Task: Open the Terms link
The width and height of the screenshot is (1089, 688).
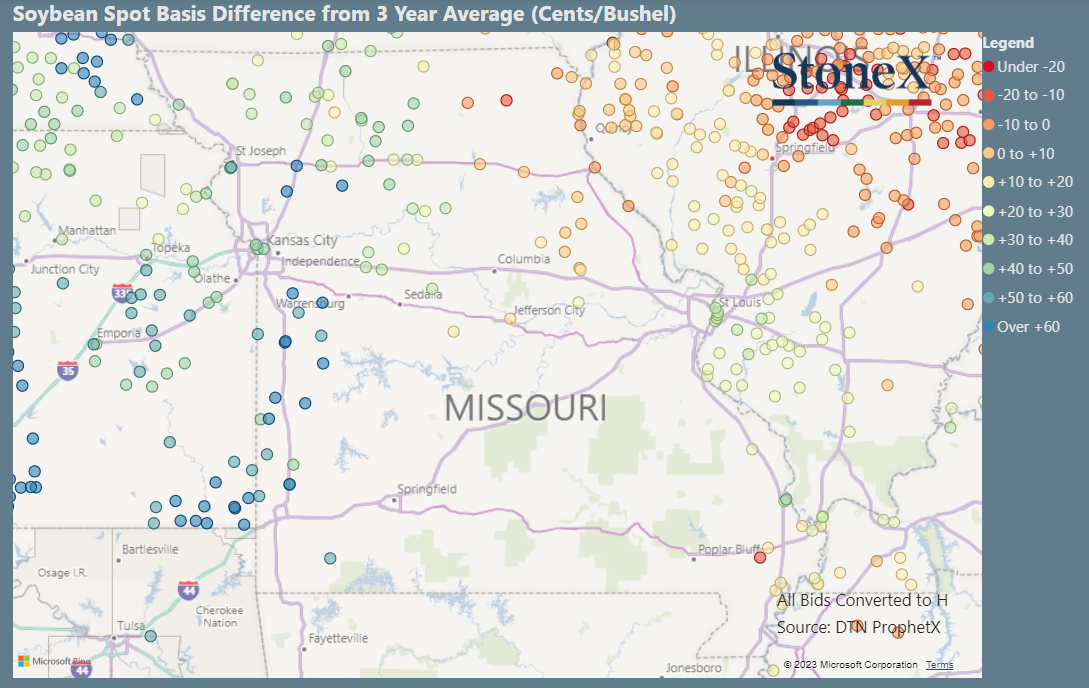Action: (x=941, y=664)
